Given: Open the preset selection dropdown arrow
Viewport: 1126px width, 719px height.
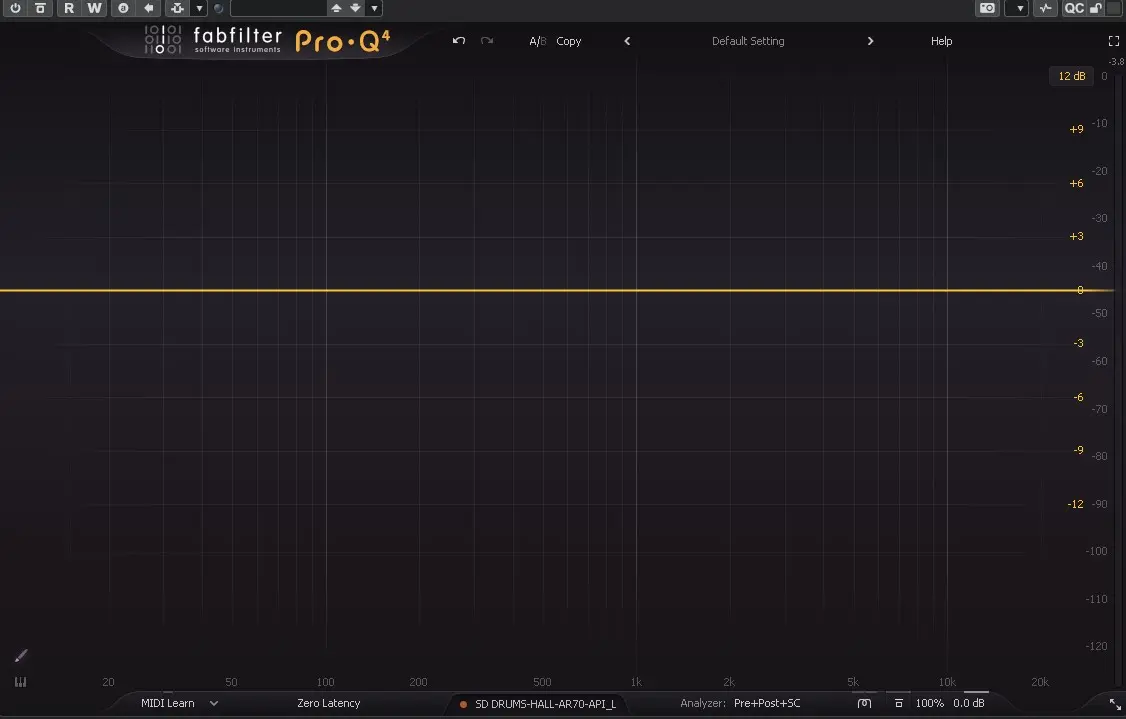Looking at the screenshot, I should click(x=373, y=8).
